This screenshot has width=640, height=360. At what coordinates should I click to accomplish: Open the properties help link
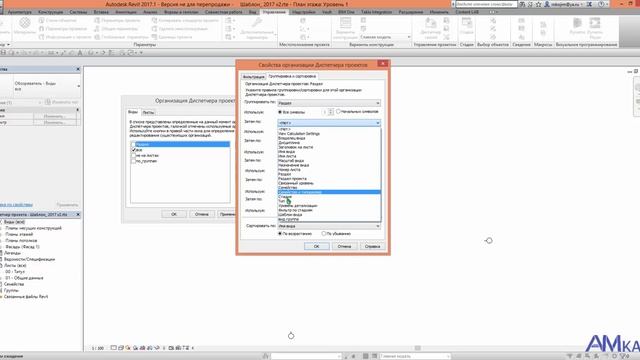pyautogui.click(x=16, y=204)
